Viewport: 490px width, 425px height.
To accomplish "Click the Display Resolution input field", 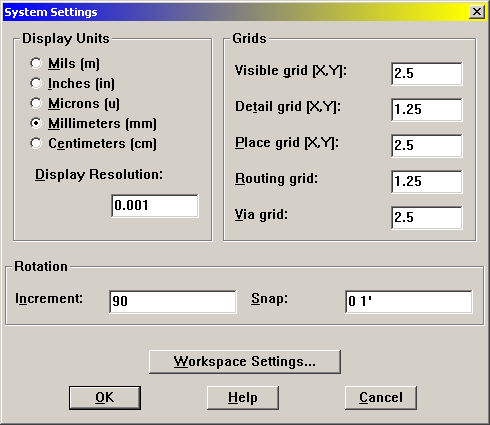I will [155, 206].
